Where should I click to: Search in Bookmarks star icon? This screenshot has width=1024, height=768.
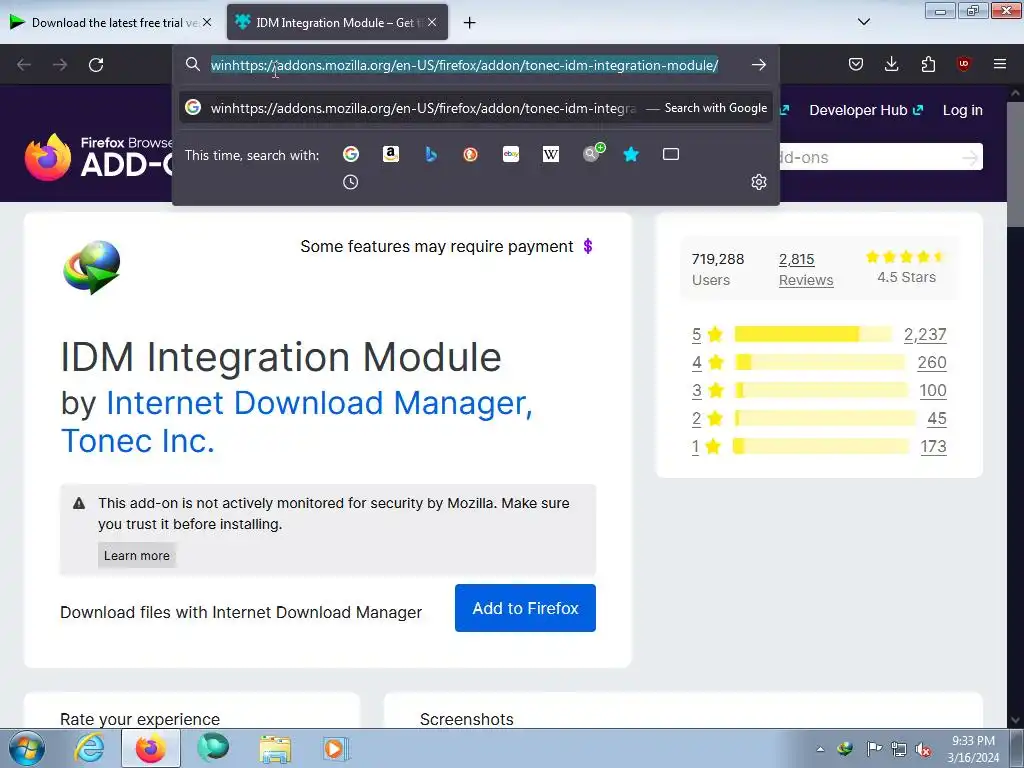(x=631, y=154)
